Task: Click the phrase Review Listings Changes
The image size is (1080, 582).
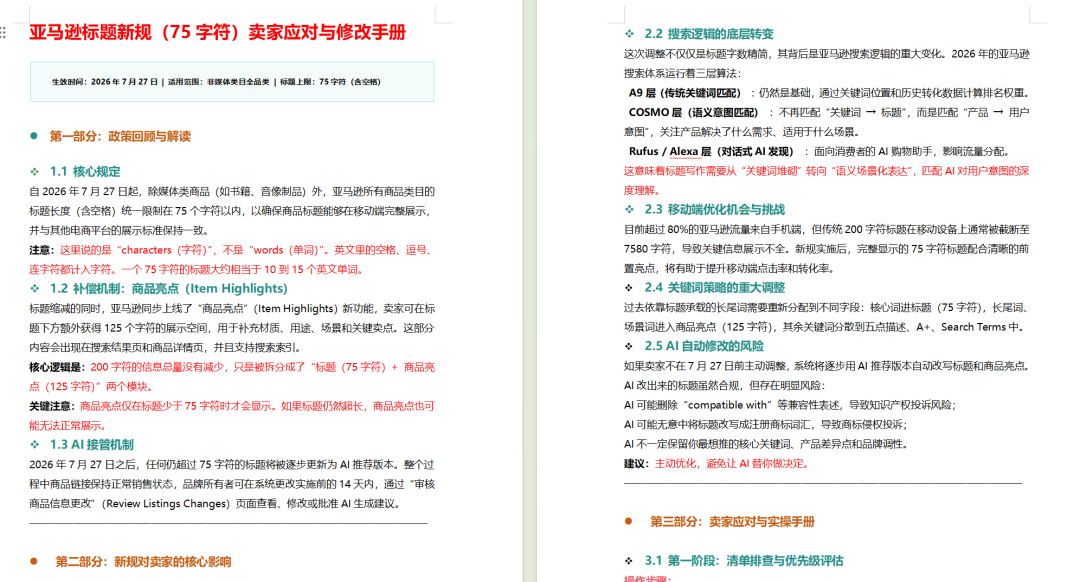Action: tap(168, 503)
